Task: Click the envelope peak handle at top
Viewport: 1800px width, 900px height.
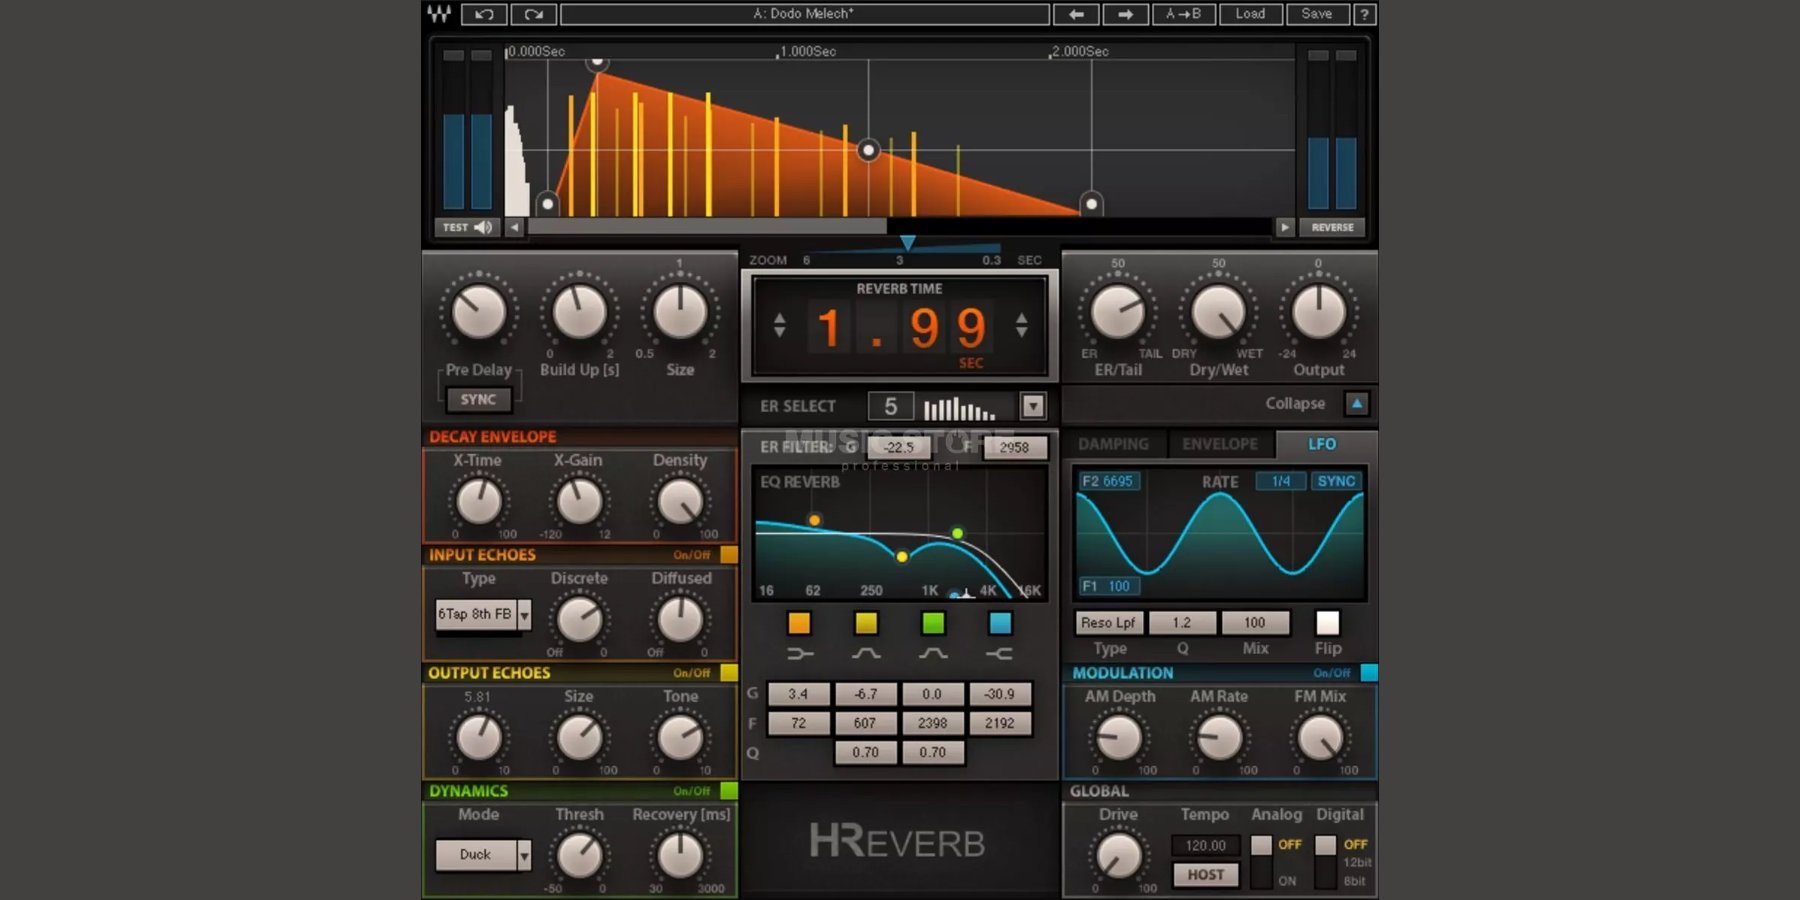Action: tap(597, 63)
